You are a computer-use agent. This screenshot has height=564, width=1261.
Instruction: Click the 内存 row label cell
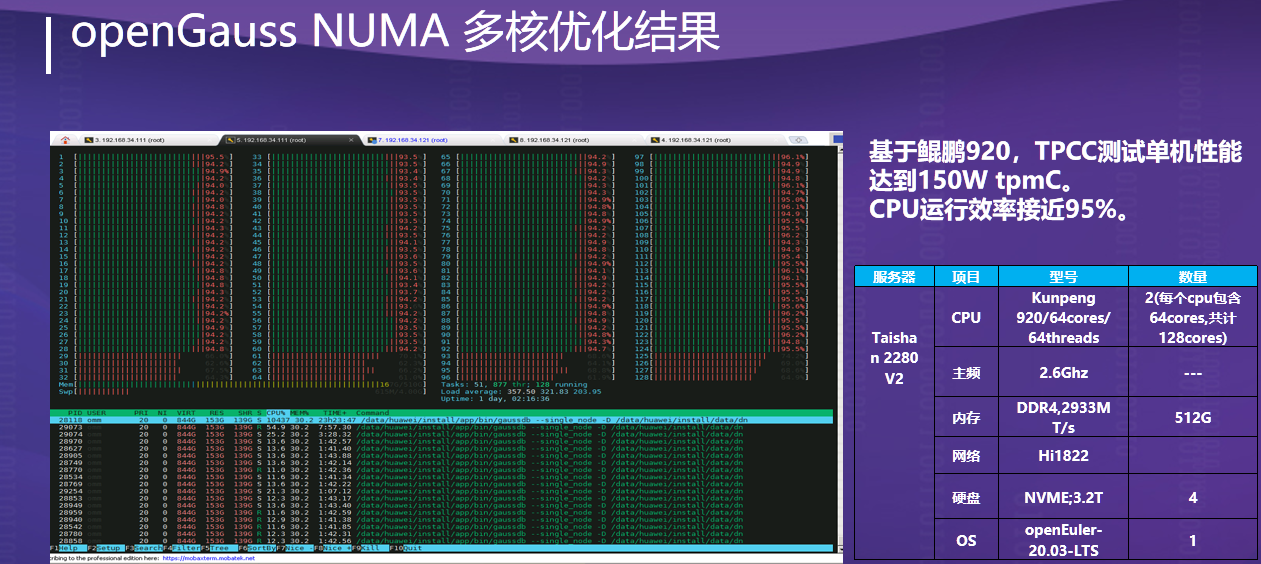966,418
